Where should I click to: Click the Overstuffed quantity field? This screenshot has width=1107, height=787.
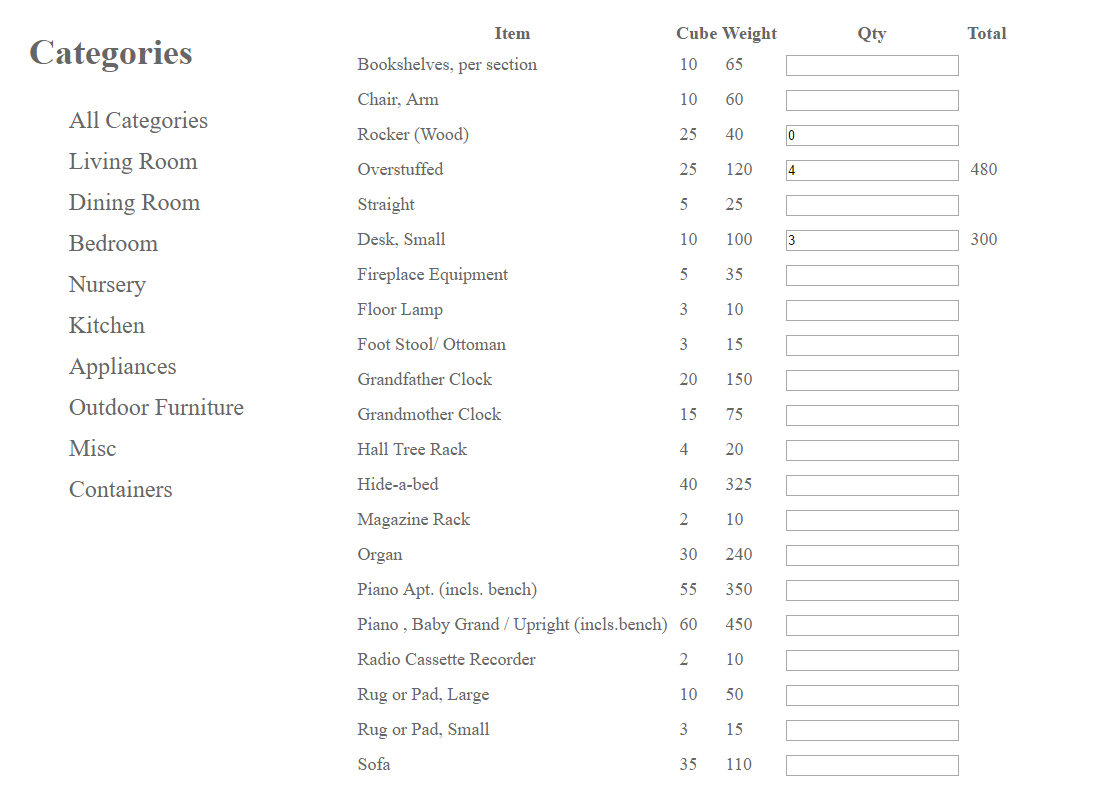(871, 171)
